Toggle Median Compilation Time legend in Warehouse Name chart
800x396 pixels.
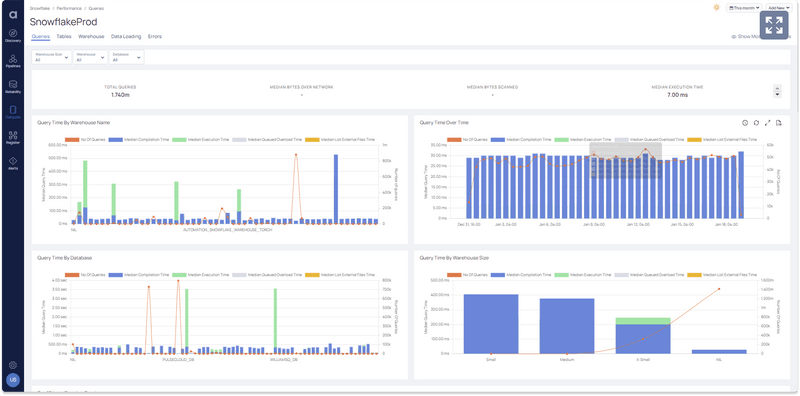point(138,139)
